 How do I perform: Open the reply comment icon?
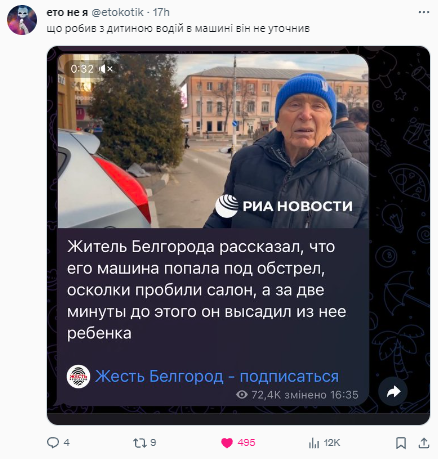click(53, 443)
